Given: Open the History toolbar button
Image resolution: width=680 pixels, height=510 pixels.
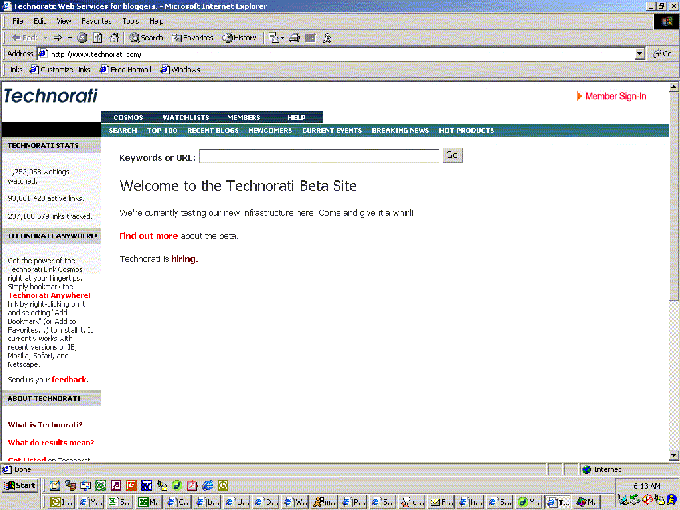Looking at the screenshot, I should pyautogui.click(x=239, y=38).
